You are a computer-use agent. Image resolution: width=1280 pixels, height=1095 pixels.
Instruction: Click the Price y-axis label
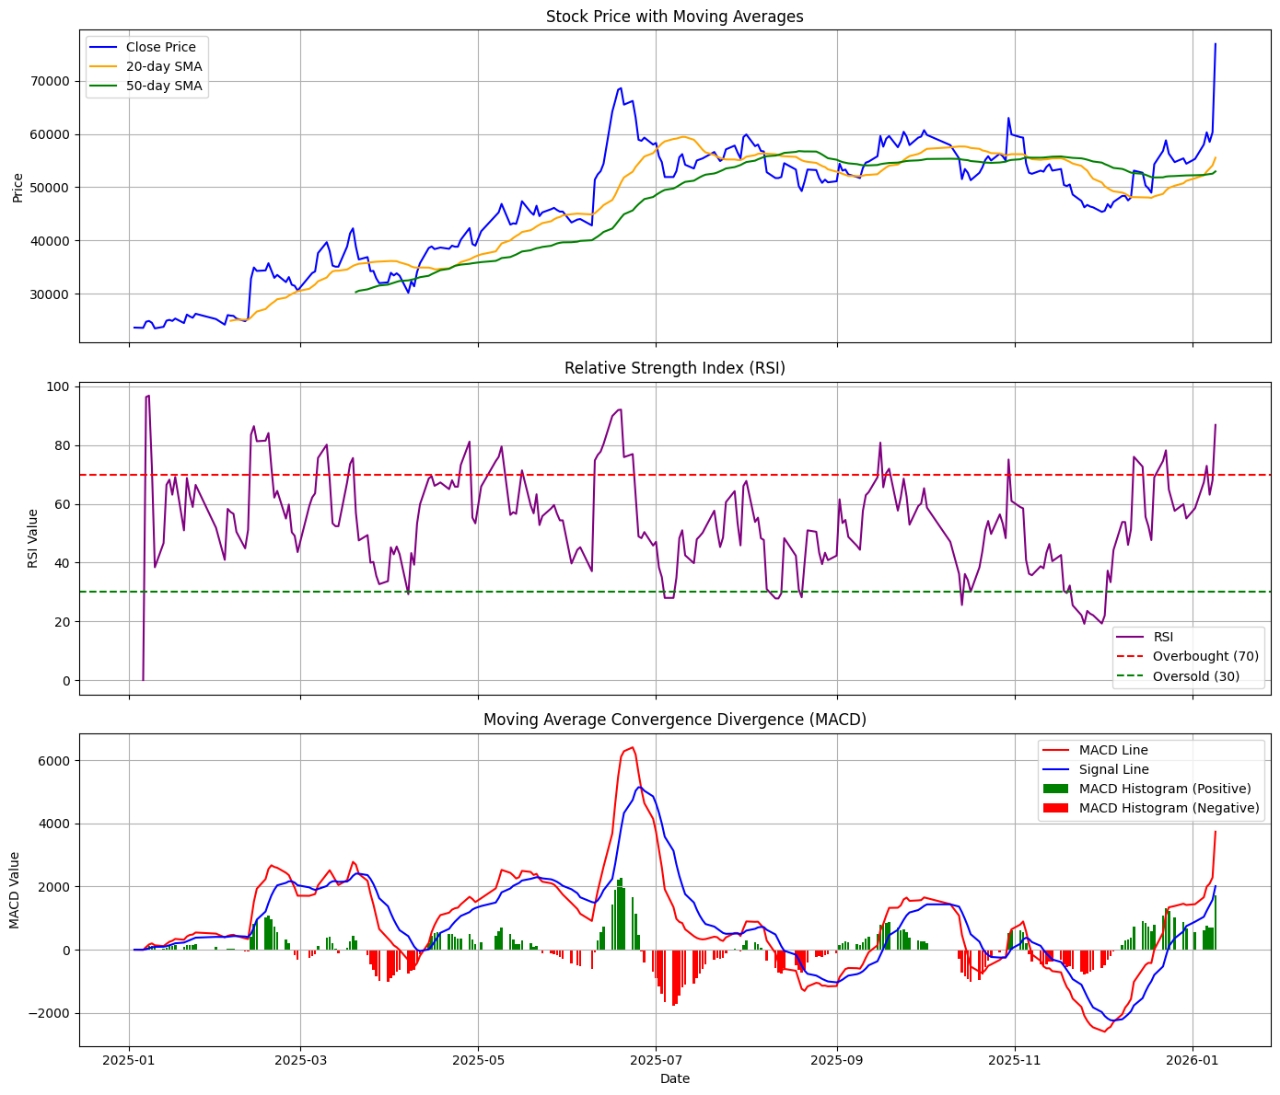tap(17, 188)
